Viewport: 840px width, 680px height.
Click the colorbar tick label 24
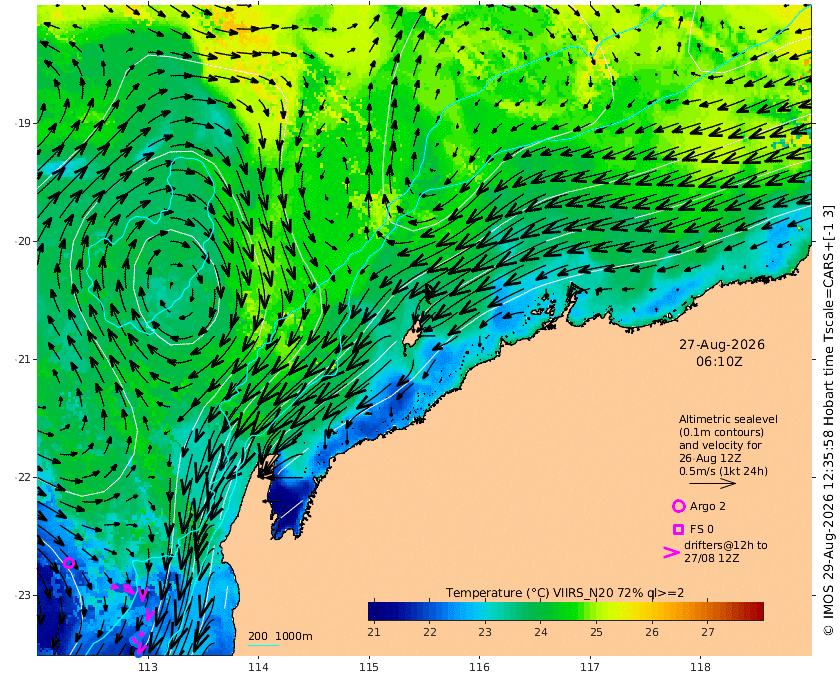point(541,632)
